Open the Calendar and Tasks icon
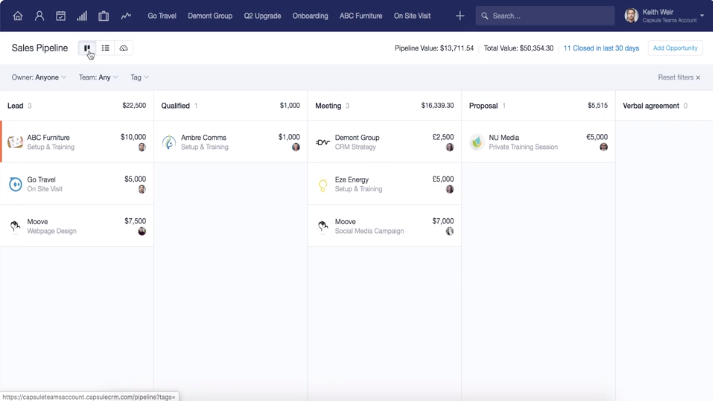 click(60, 16)
